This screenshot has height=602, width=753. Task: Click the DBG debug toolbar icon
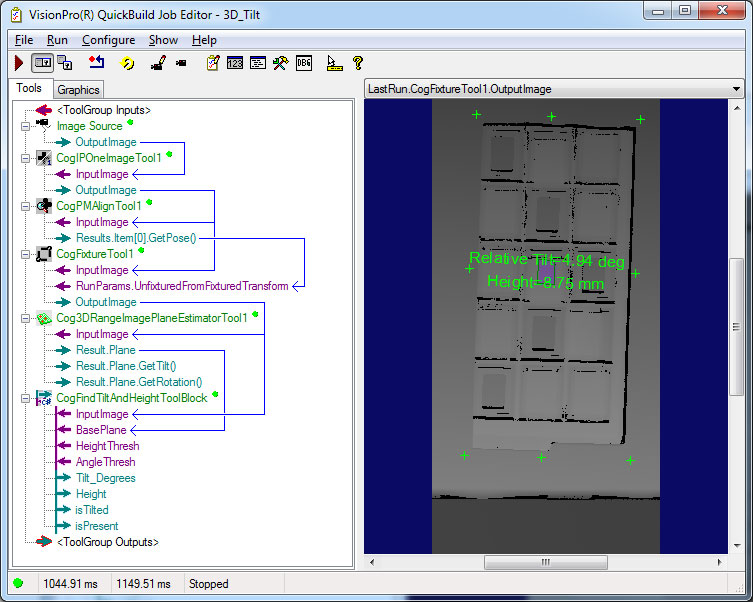pos(305,63)
